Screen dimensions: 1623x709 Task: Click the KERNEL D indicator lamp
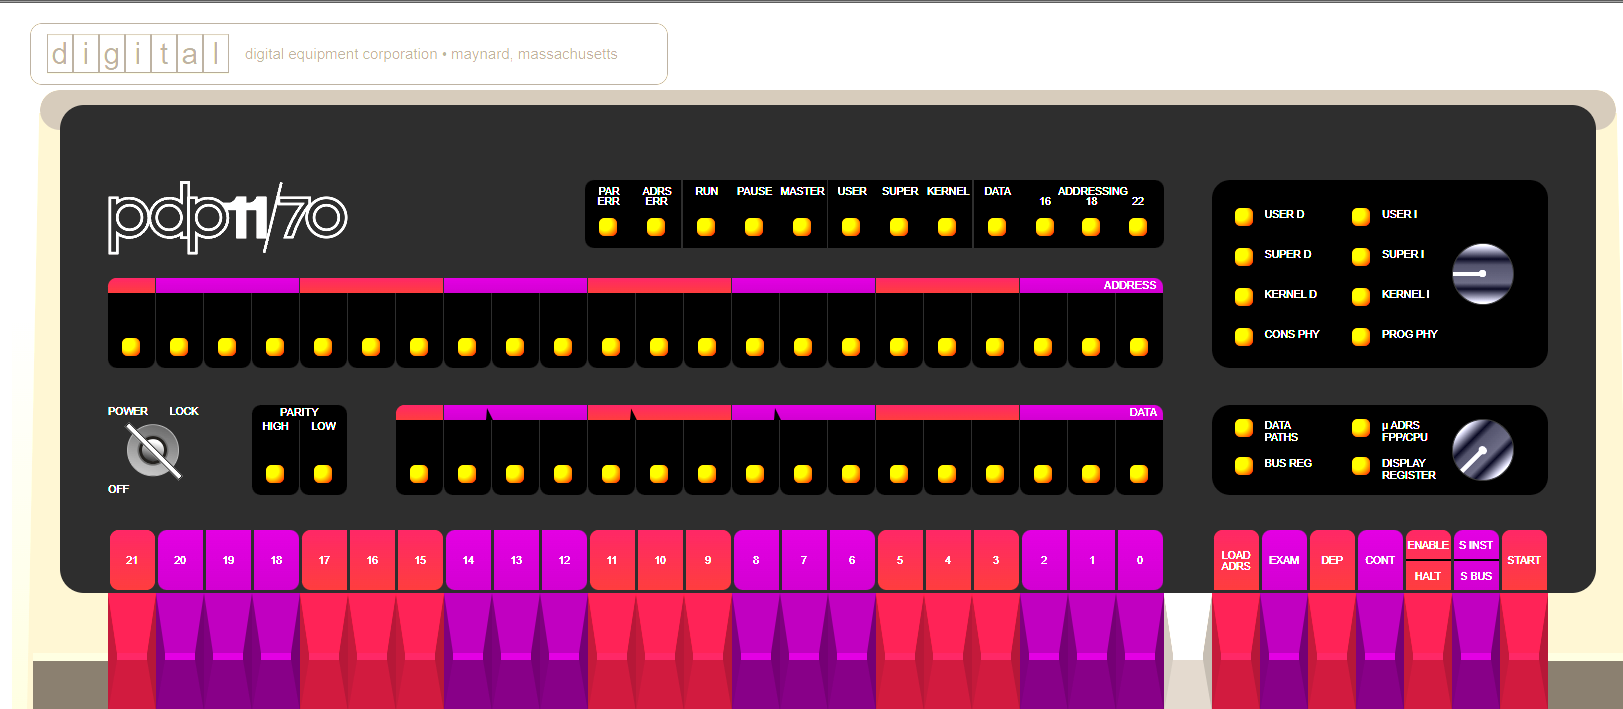1244,296
